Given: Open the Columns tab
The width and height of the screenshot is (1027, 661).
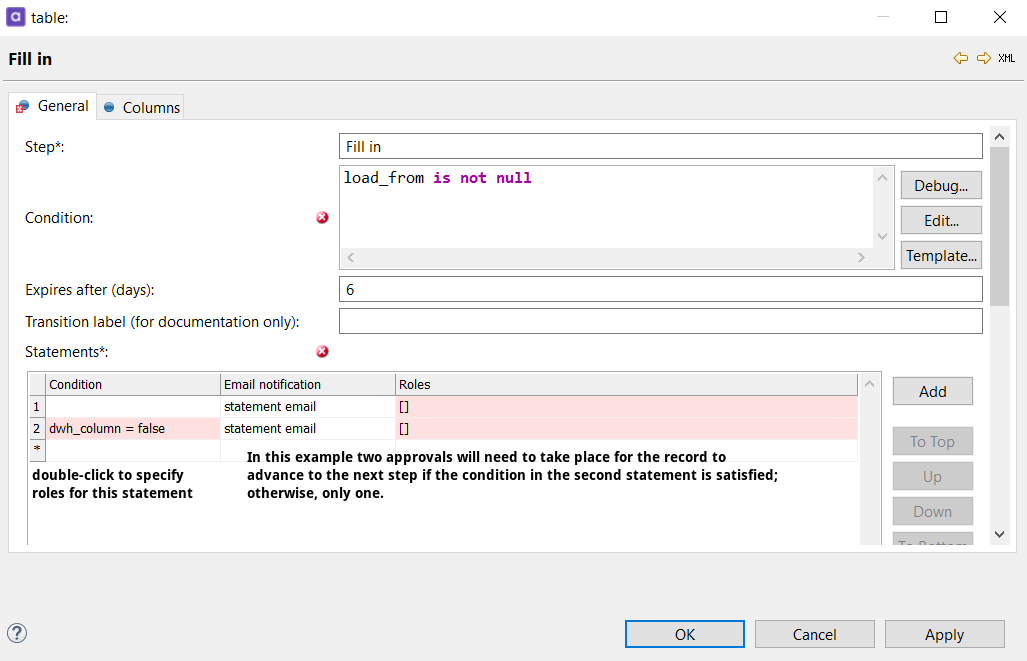Looking at the screenshot, I should point(142,108).
